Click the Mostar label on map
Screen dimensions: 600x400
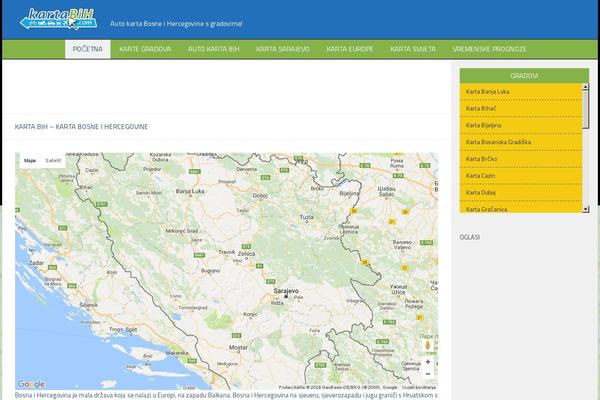coord(238,348)
